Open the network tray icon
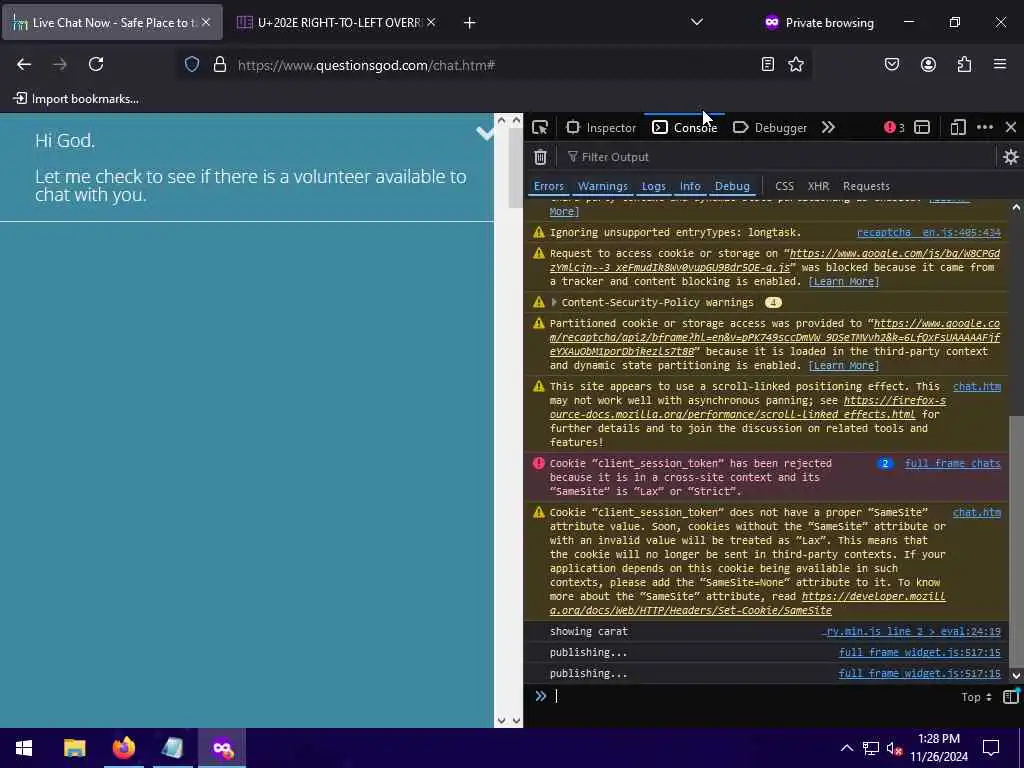Image resolution: width=1024 pixels, height=768 pixels. pos(871,748)
